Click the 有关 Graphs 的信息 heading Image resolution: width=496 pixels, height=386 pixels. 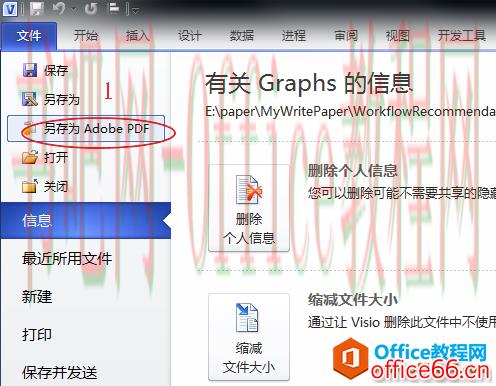[x=308, y=83]
